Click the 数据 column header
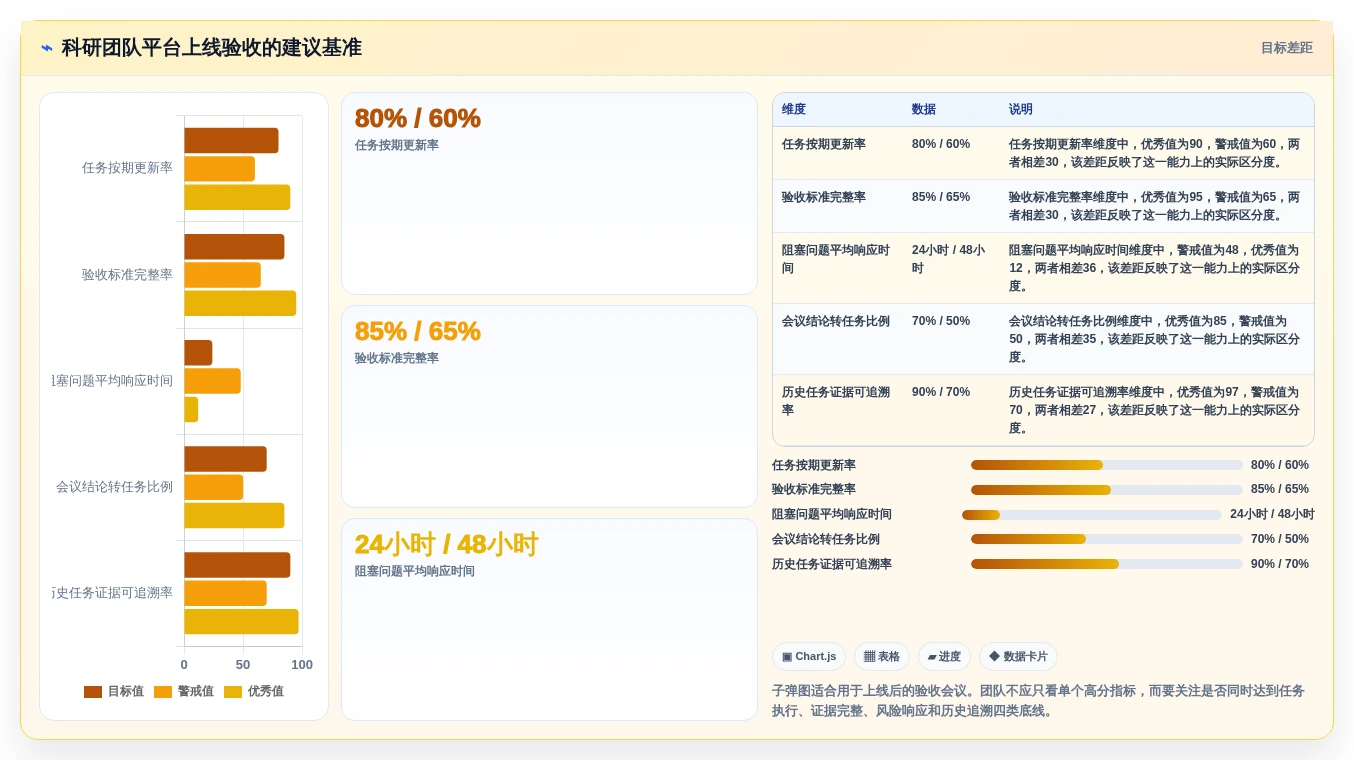Image resolution: width=1354 pixels, height=760 pixels. click(924, 109)
